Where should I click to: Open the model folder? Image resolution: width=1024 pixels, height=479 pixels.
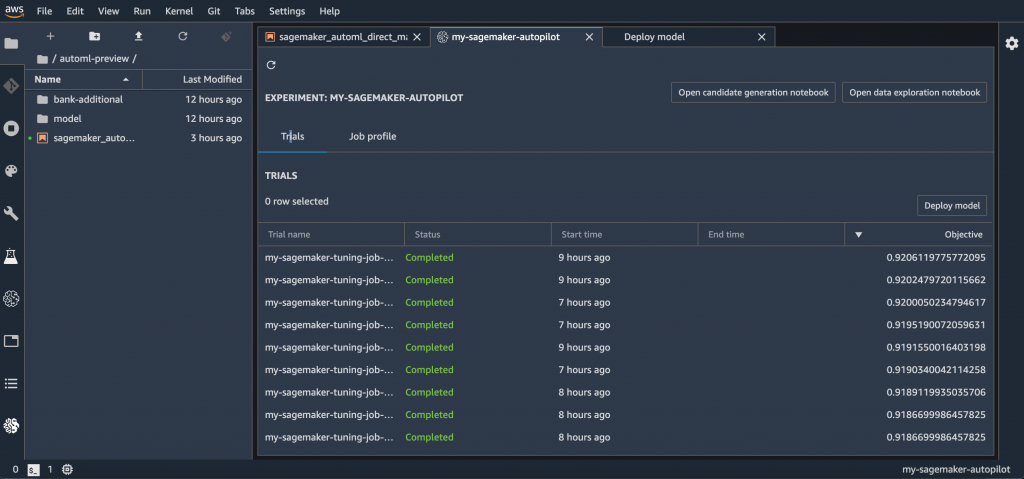[138, 119]
